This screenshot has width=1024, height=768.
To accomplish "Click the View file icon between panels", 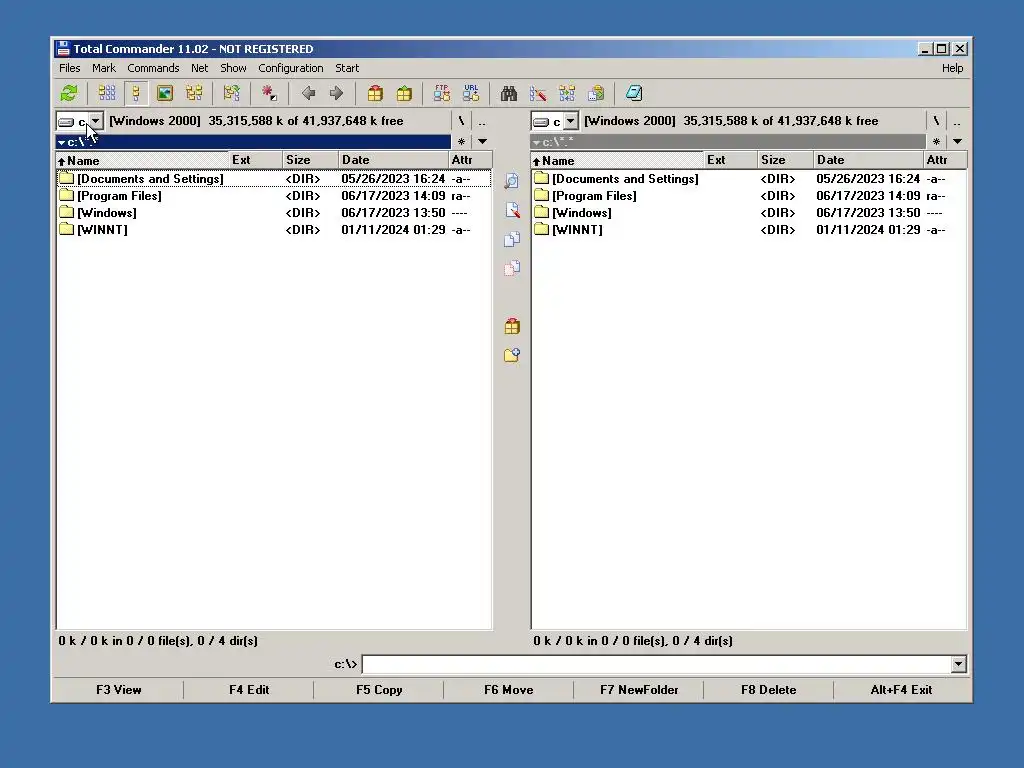I will (x=512, y=181).
